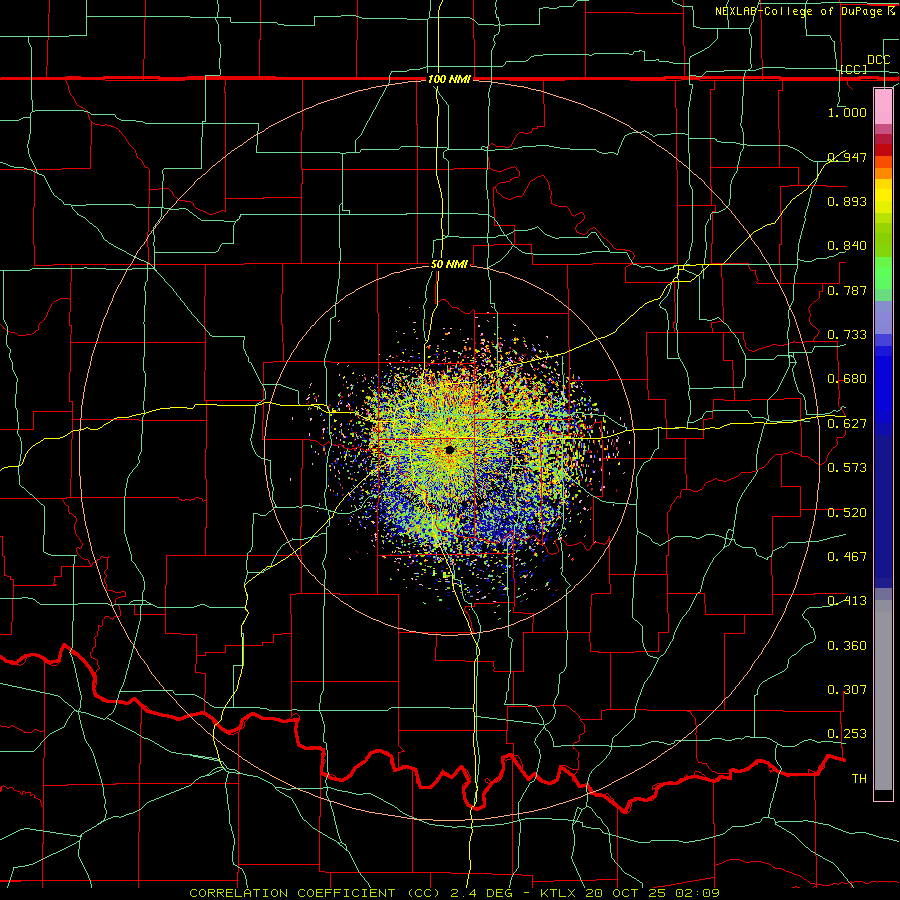Click the 0.467 legend value
The height and width of the screenshot is (900, 900).
(x=847, y=556)
